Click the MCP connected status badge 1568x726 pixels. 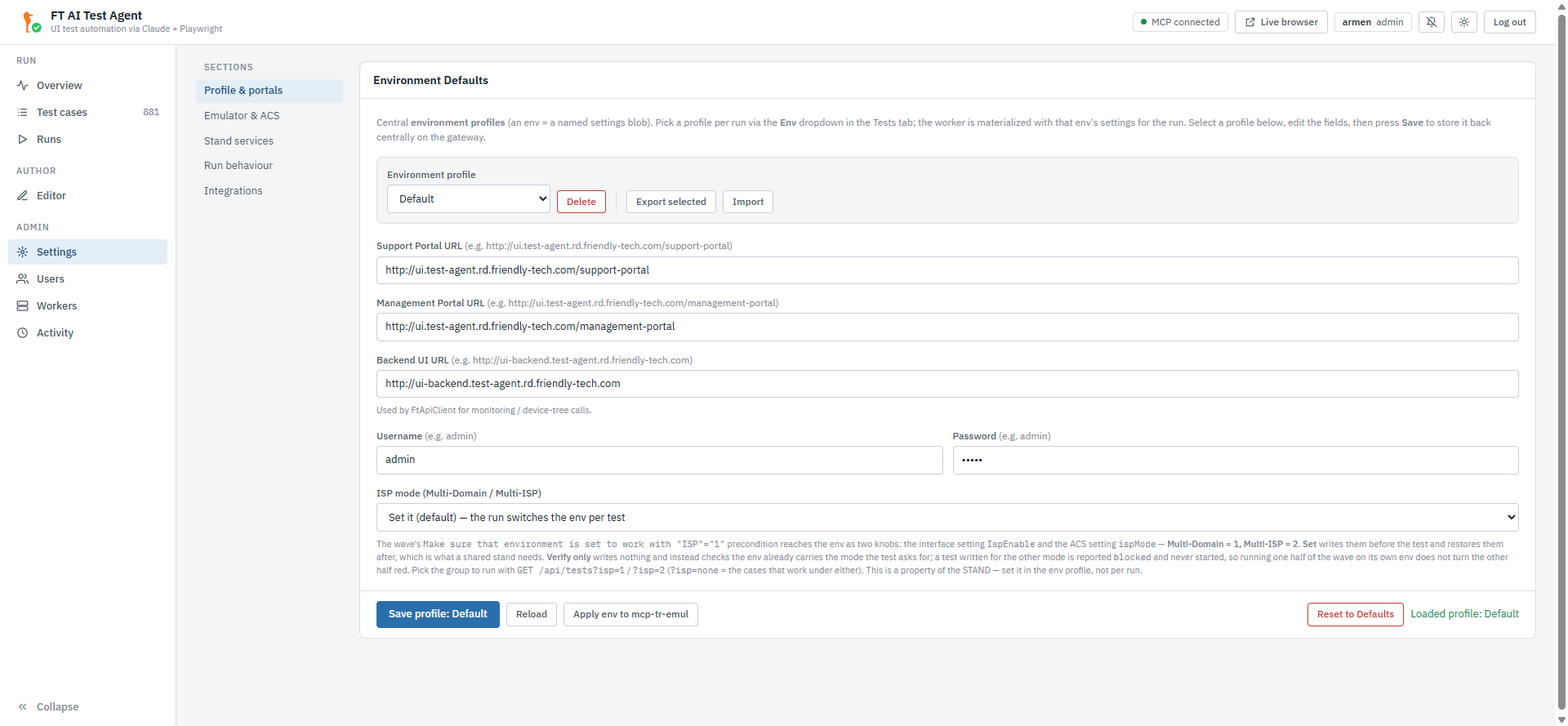pyautogui.click(x=1180, y=22)
